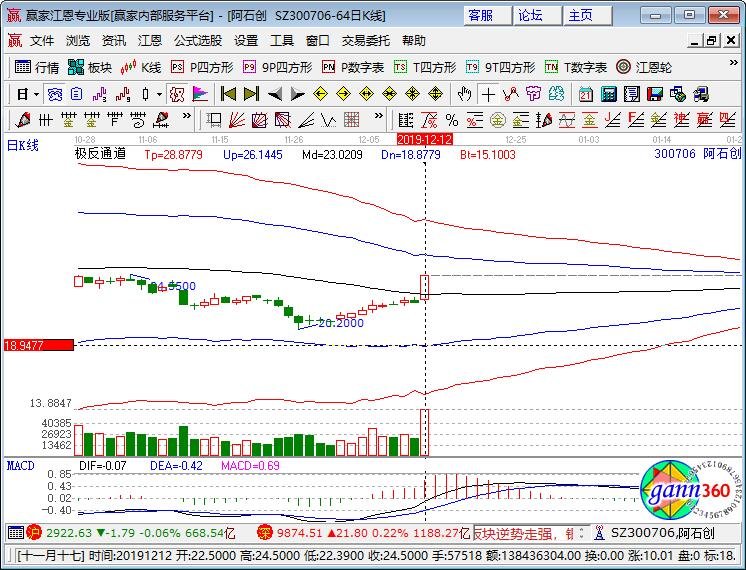This screenshot has height=570, width=746.
Task: Open the 公式选股 menu
Action: 197,41
